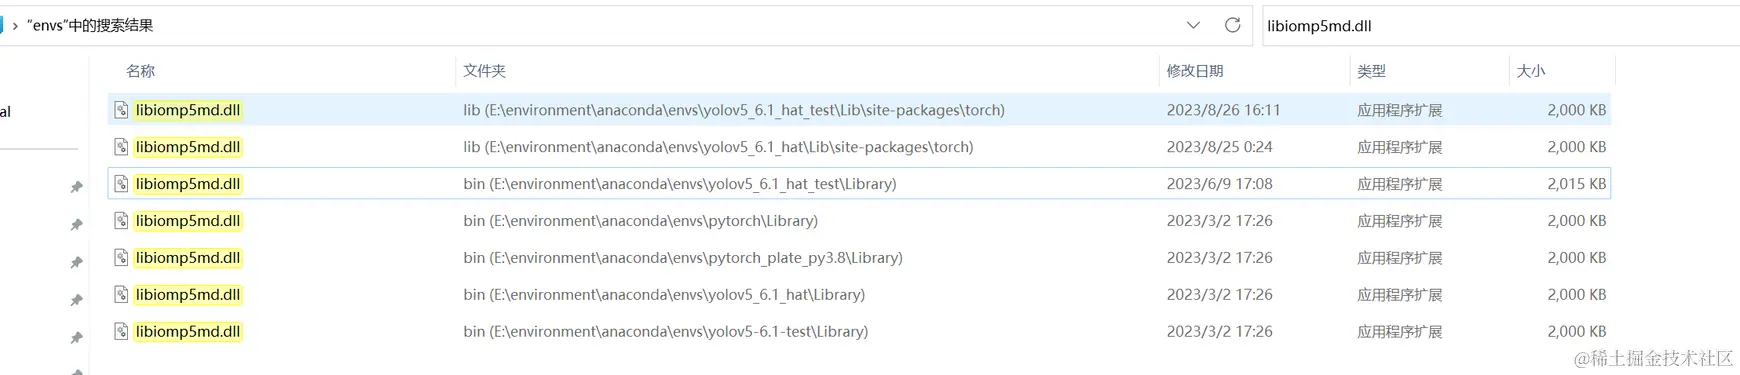Click the dll file icon in yolov5_6.1_hat\Library row

coord(121,295)
